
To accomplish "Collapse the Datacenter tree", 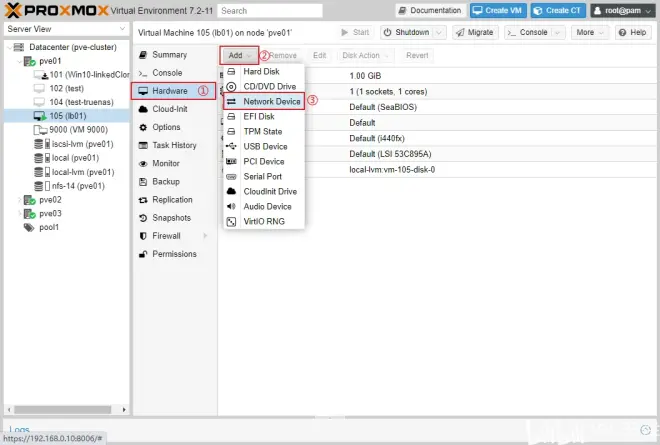I will [x=9, y=48].
